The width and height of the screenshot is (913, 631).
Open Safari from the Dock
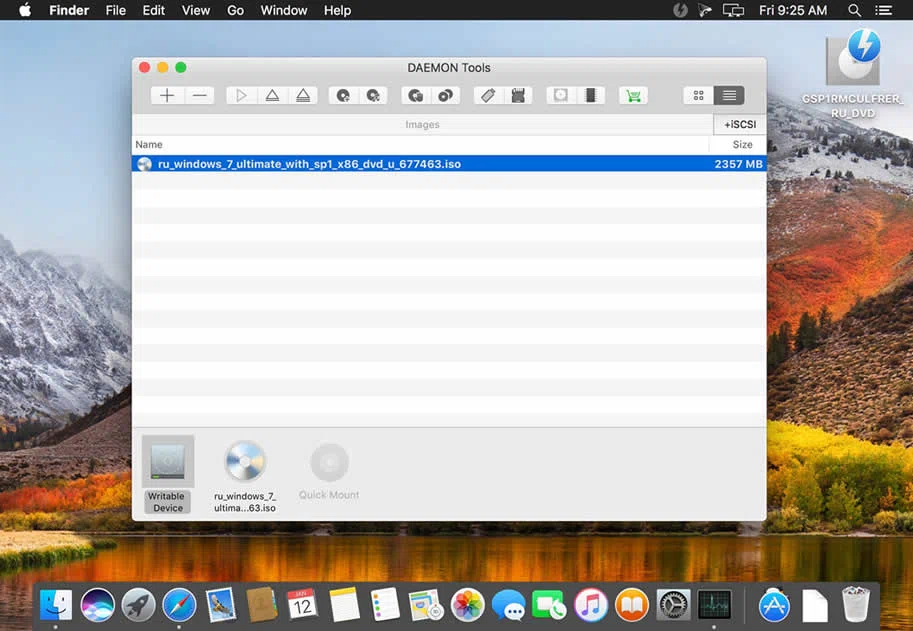(179, 605)
